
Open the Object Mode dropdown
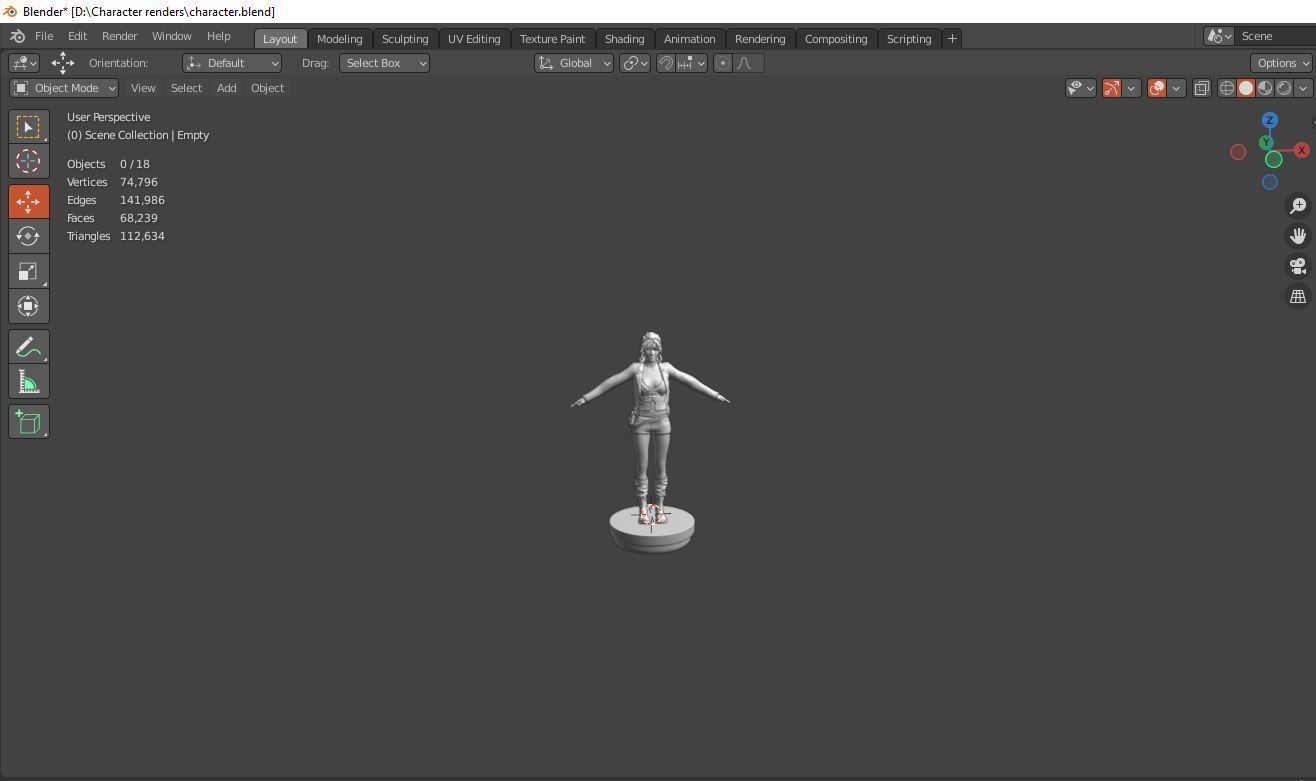click(65, 88)
